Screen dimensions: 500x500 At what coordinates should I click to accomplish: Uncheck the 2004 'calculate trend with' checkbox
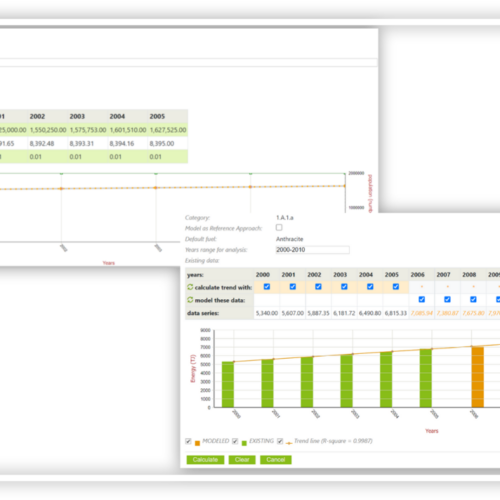(x=370, y=287)
